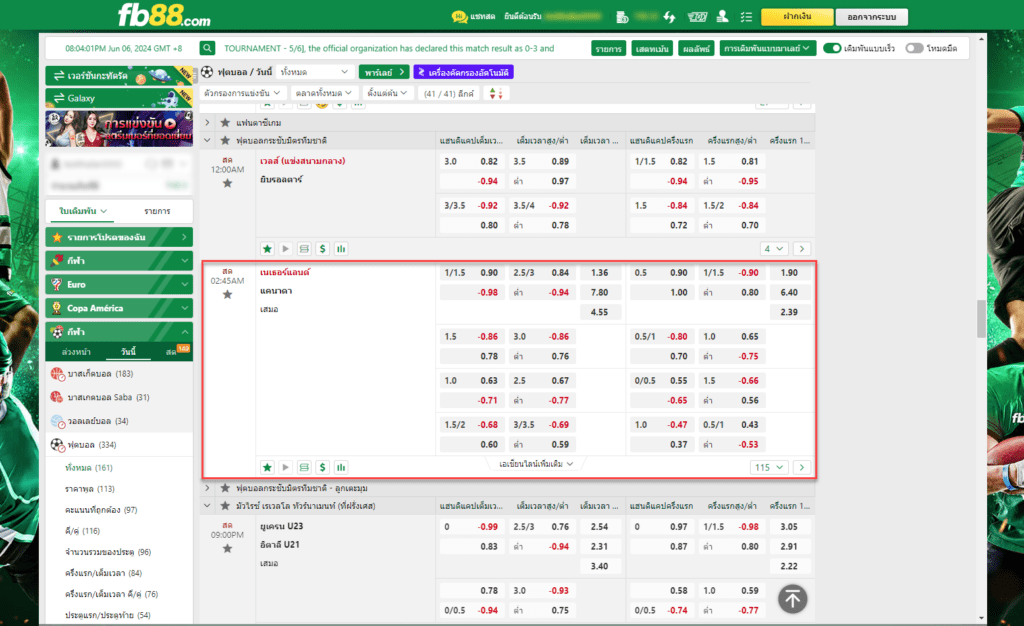Open the scoreboard icon for the Netherlands match
Screen dimensions: 1024x626
304,467
